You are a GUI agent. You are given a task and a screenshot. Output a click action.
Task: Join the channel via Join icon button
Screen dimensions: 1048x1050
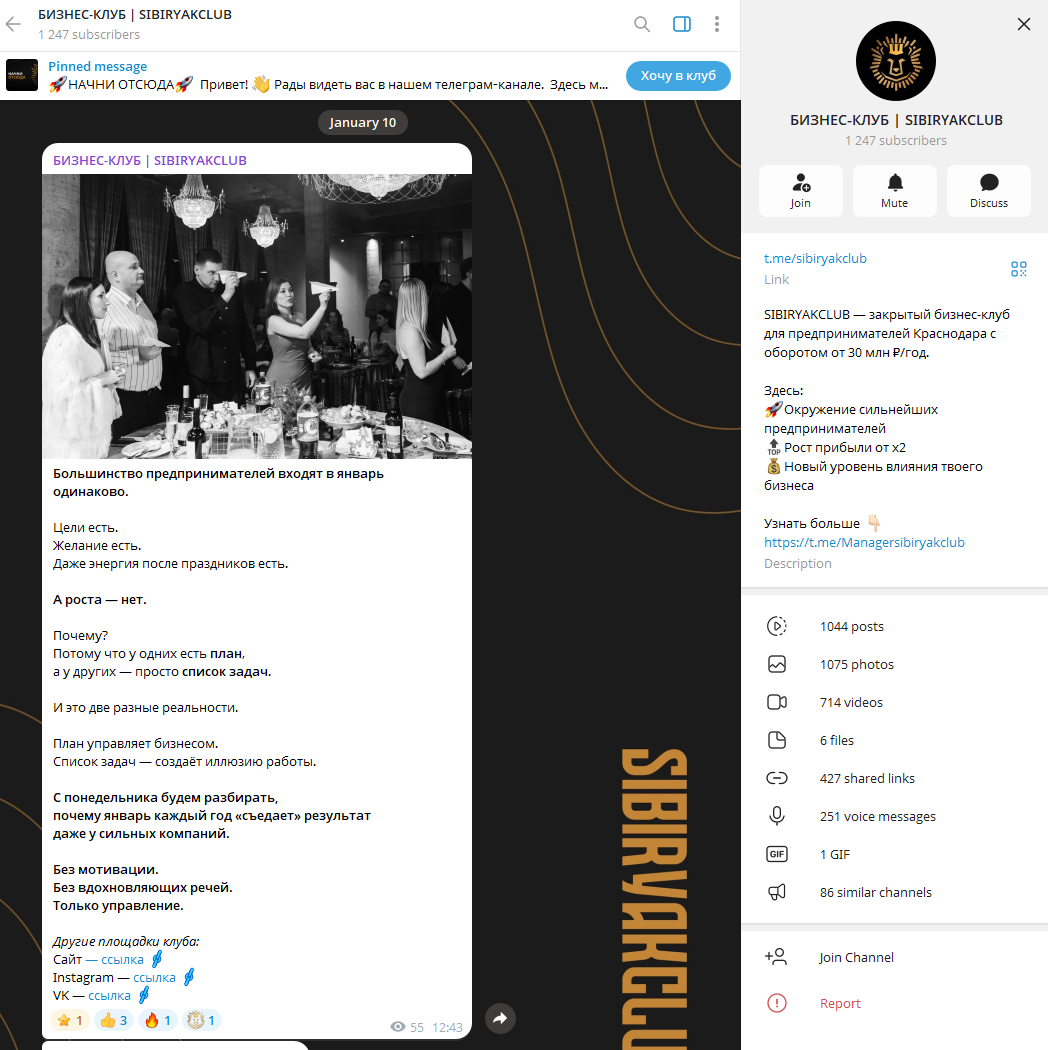pyautogui.click(x=800, y=191)
